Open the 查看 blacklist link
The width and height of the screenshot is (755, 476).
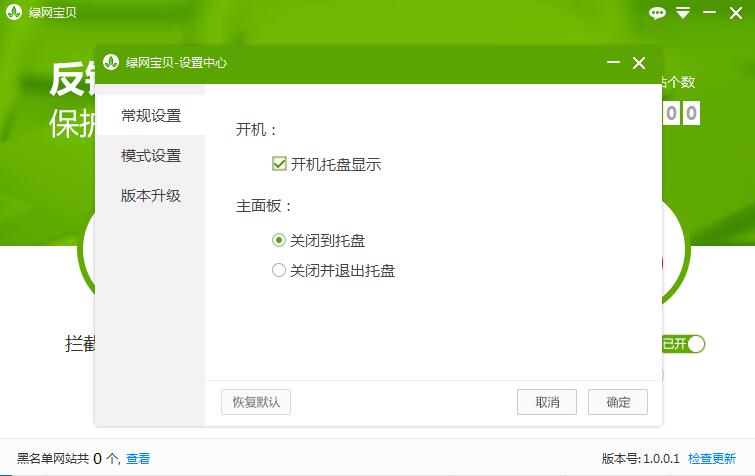click(x=138, y=458)
